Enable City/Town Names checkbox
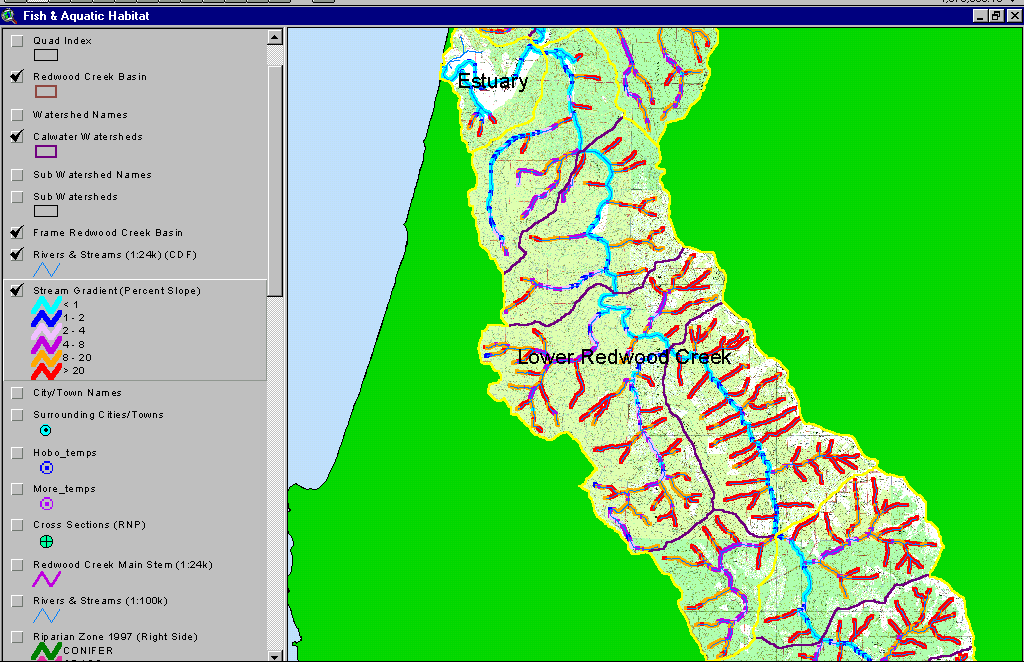 point(18,393)
